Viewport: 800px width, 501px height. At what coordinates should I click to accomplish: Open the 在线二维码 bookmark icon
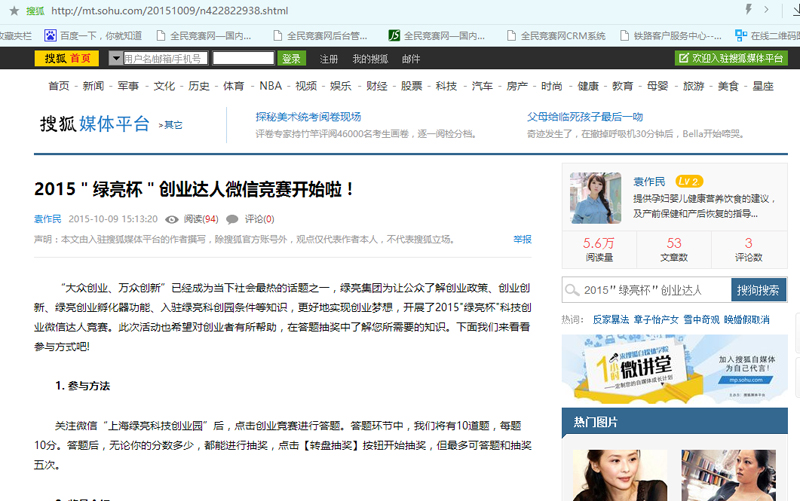(x=741, y=35)
